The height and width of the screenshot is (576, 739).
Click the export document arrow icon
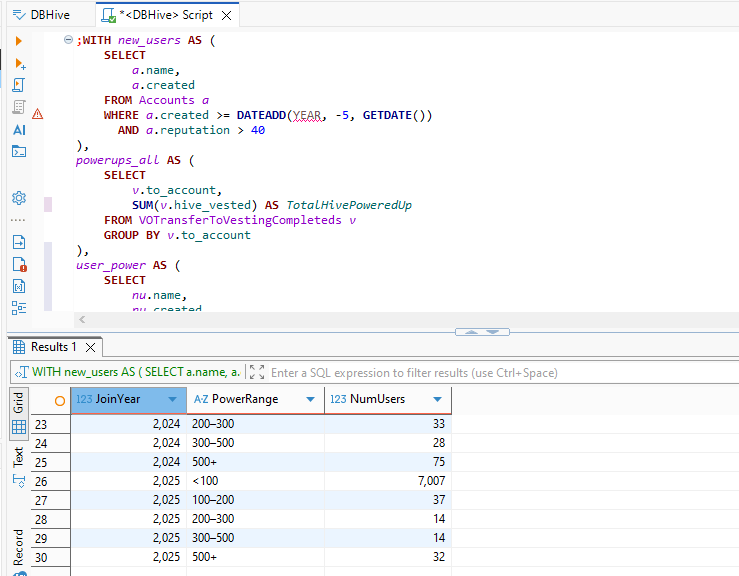click(x=19, y=242)
